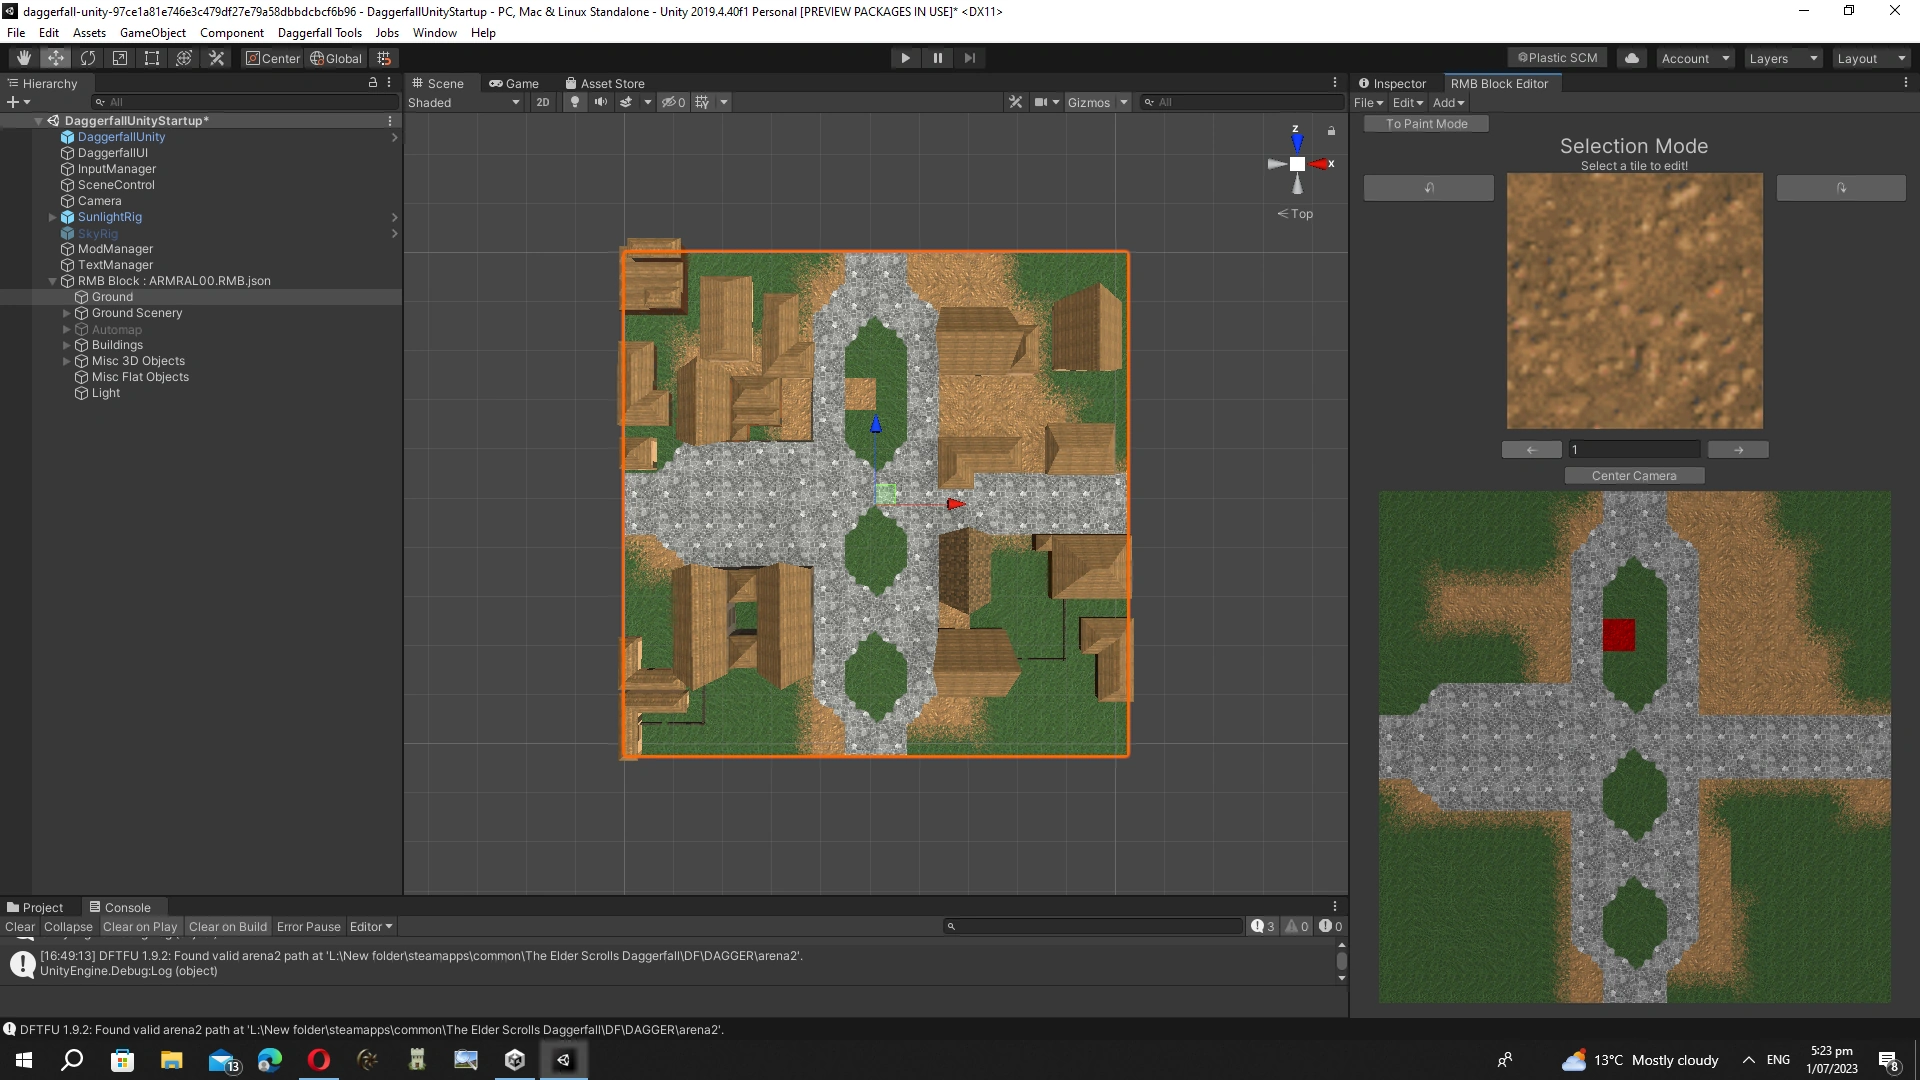Select the Scale tool
1920x1080 pixels.
[x=120, y=58]
